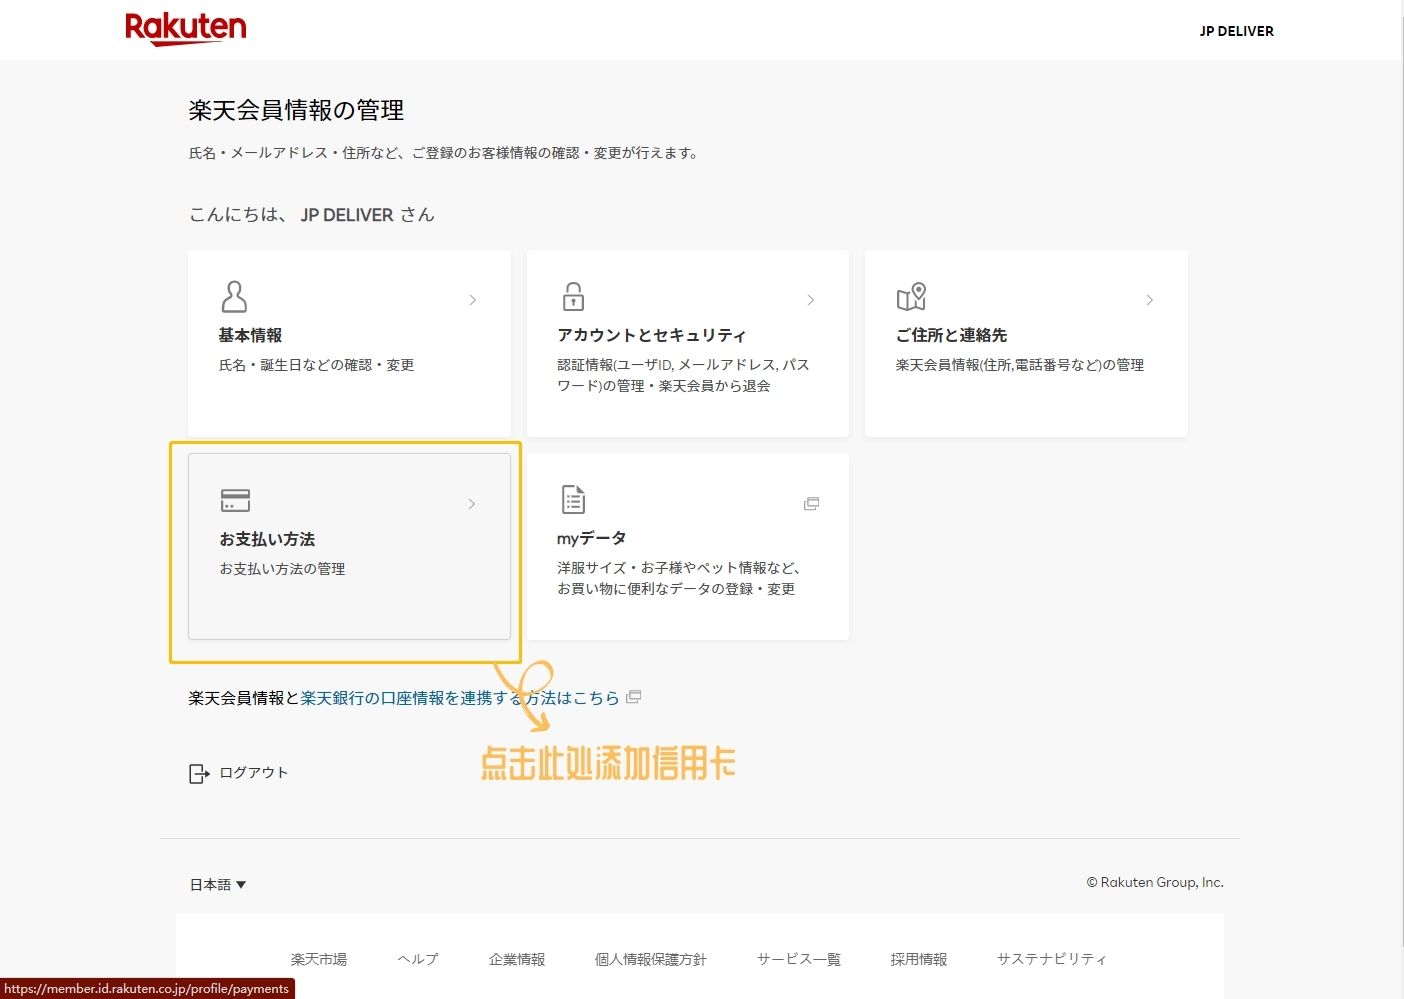Click the logout icon beside ログアウト

(199, 772)
